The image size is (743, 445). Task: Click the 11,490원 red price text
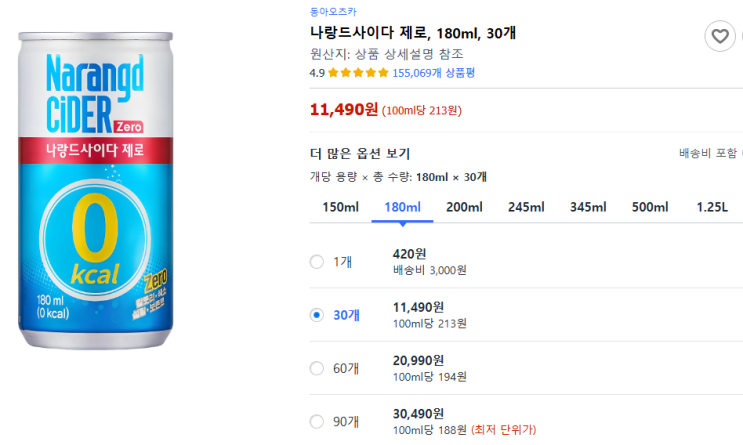pos(344,109)
